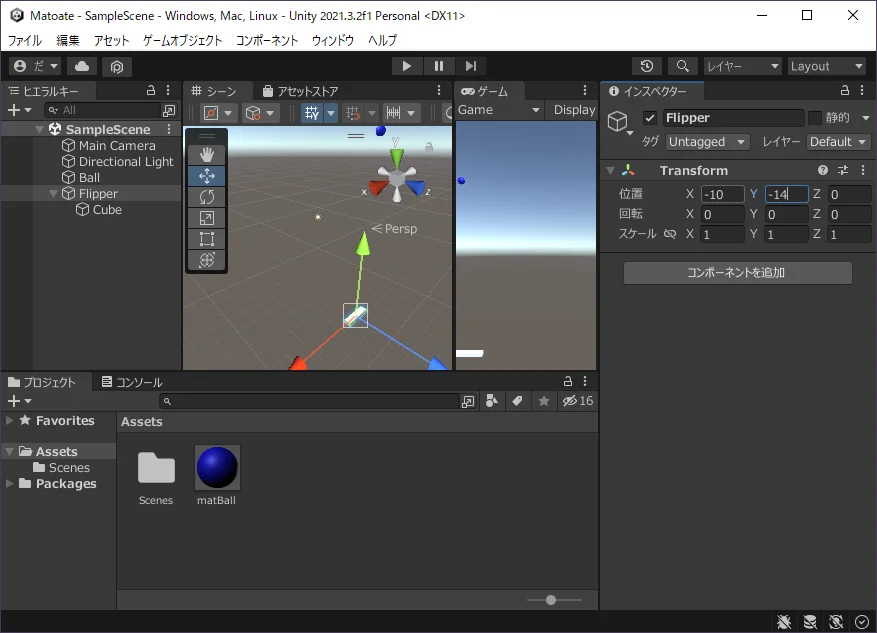Click the search by type icon in Project
The height and width of the screenshot is (633, 877).
(492, 401)
